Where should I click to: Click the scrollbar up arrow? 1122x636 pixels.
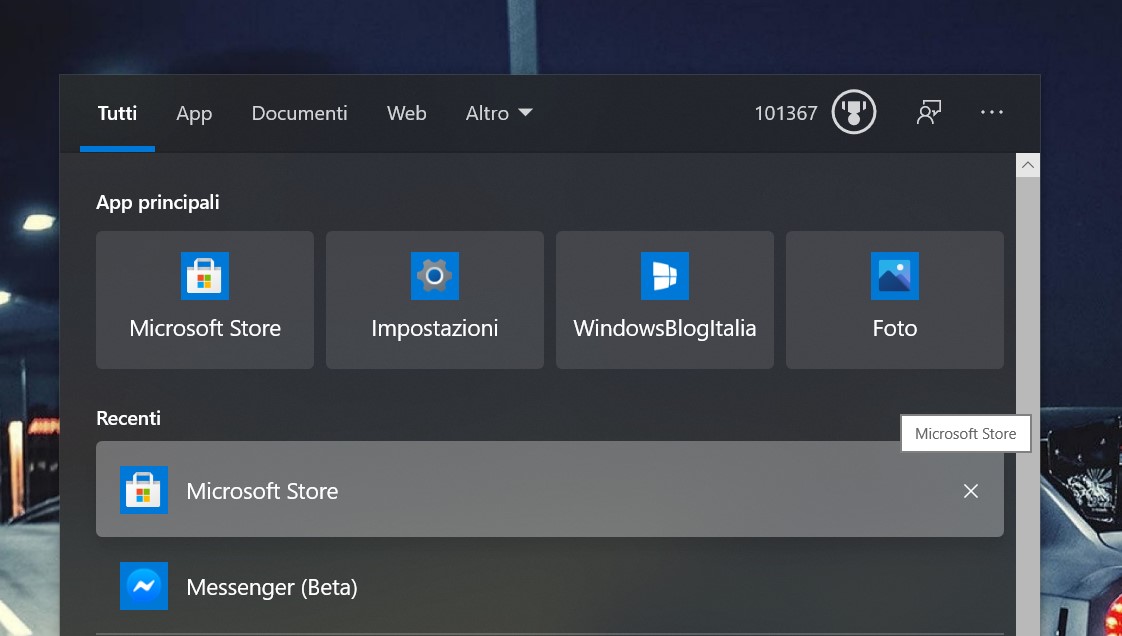1028,165
